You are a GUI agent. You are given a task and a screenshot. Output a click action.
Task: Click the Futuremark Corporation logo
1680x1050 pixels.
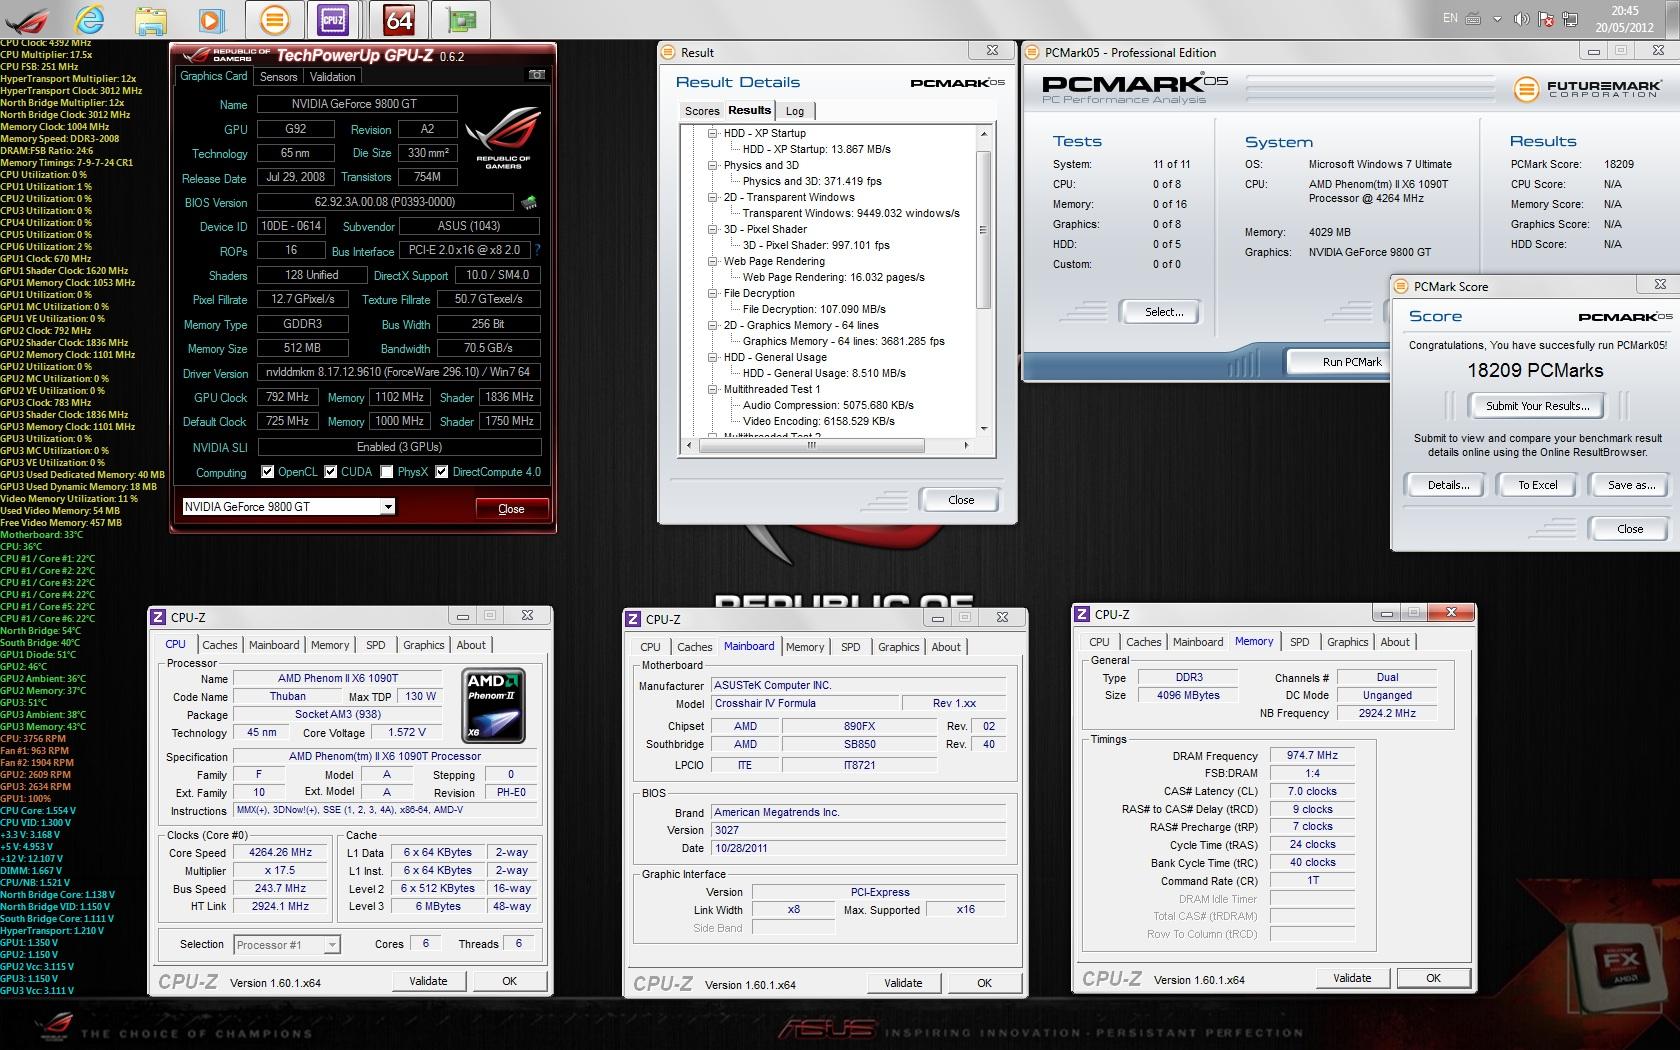(1587, 90)
